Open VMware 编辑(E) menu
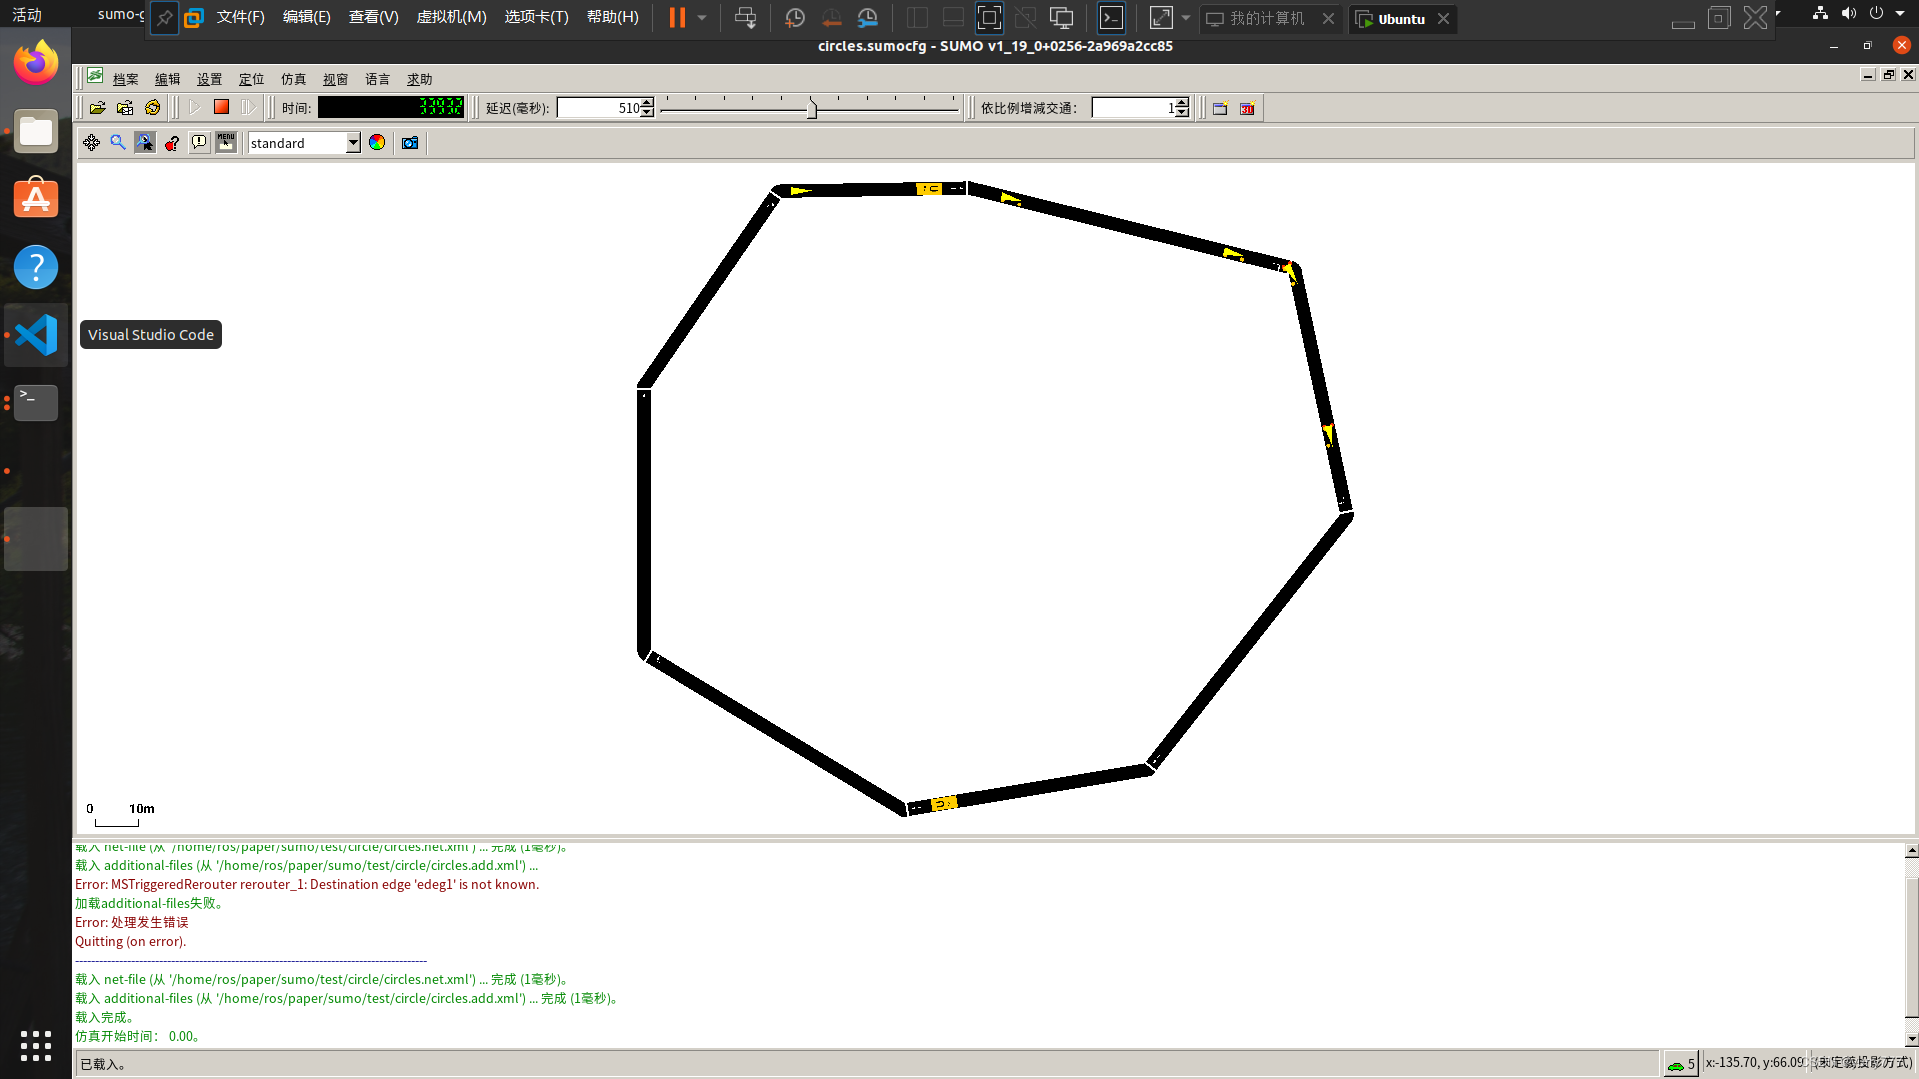This screenshot has height=1079, width=1919. click(307, 17)
